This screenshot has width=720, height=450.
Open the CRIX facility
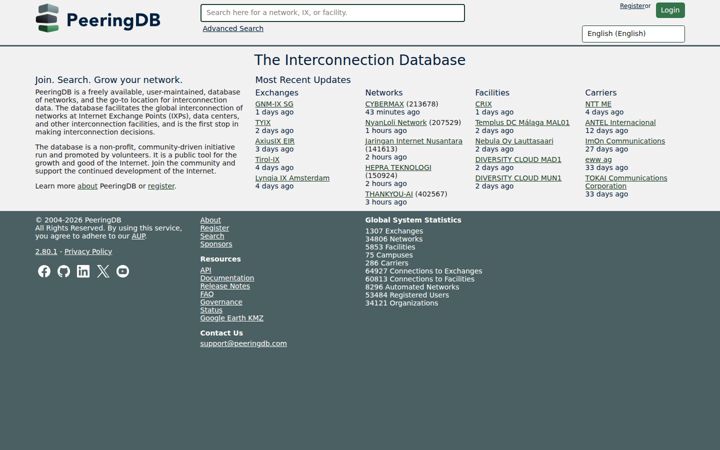pos(484,104)
